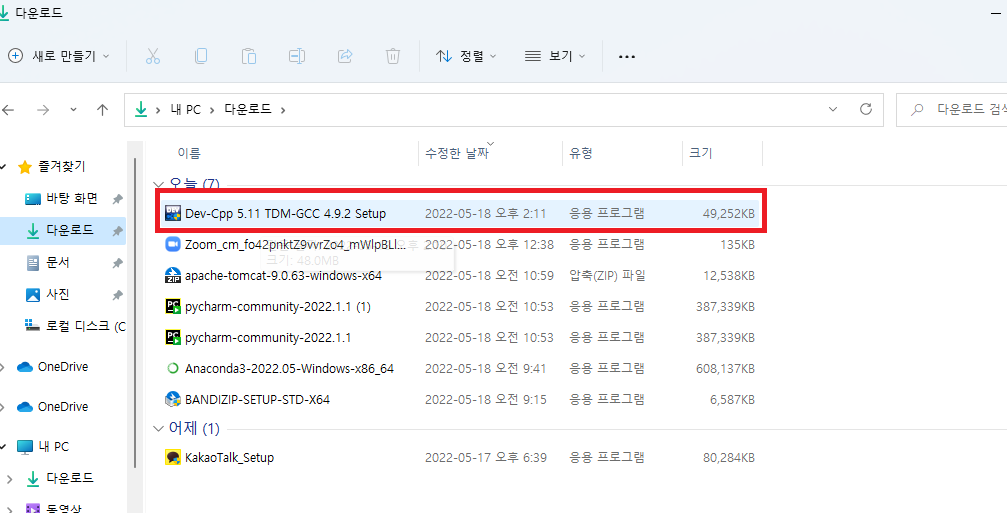Open the address bar history dropdown
The width and height of the screenshot is (1008, 513).
(x=833, y=109)
